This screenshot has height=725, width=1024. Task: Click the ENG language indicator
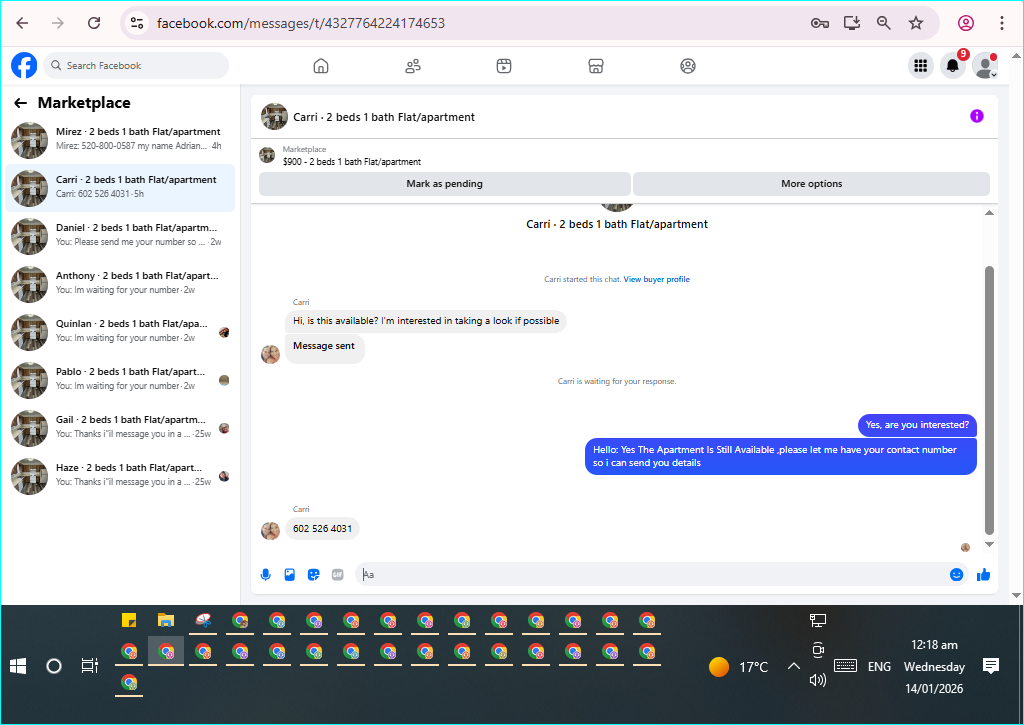coord(879,667)
